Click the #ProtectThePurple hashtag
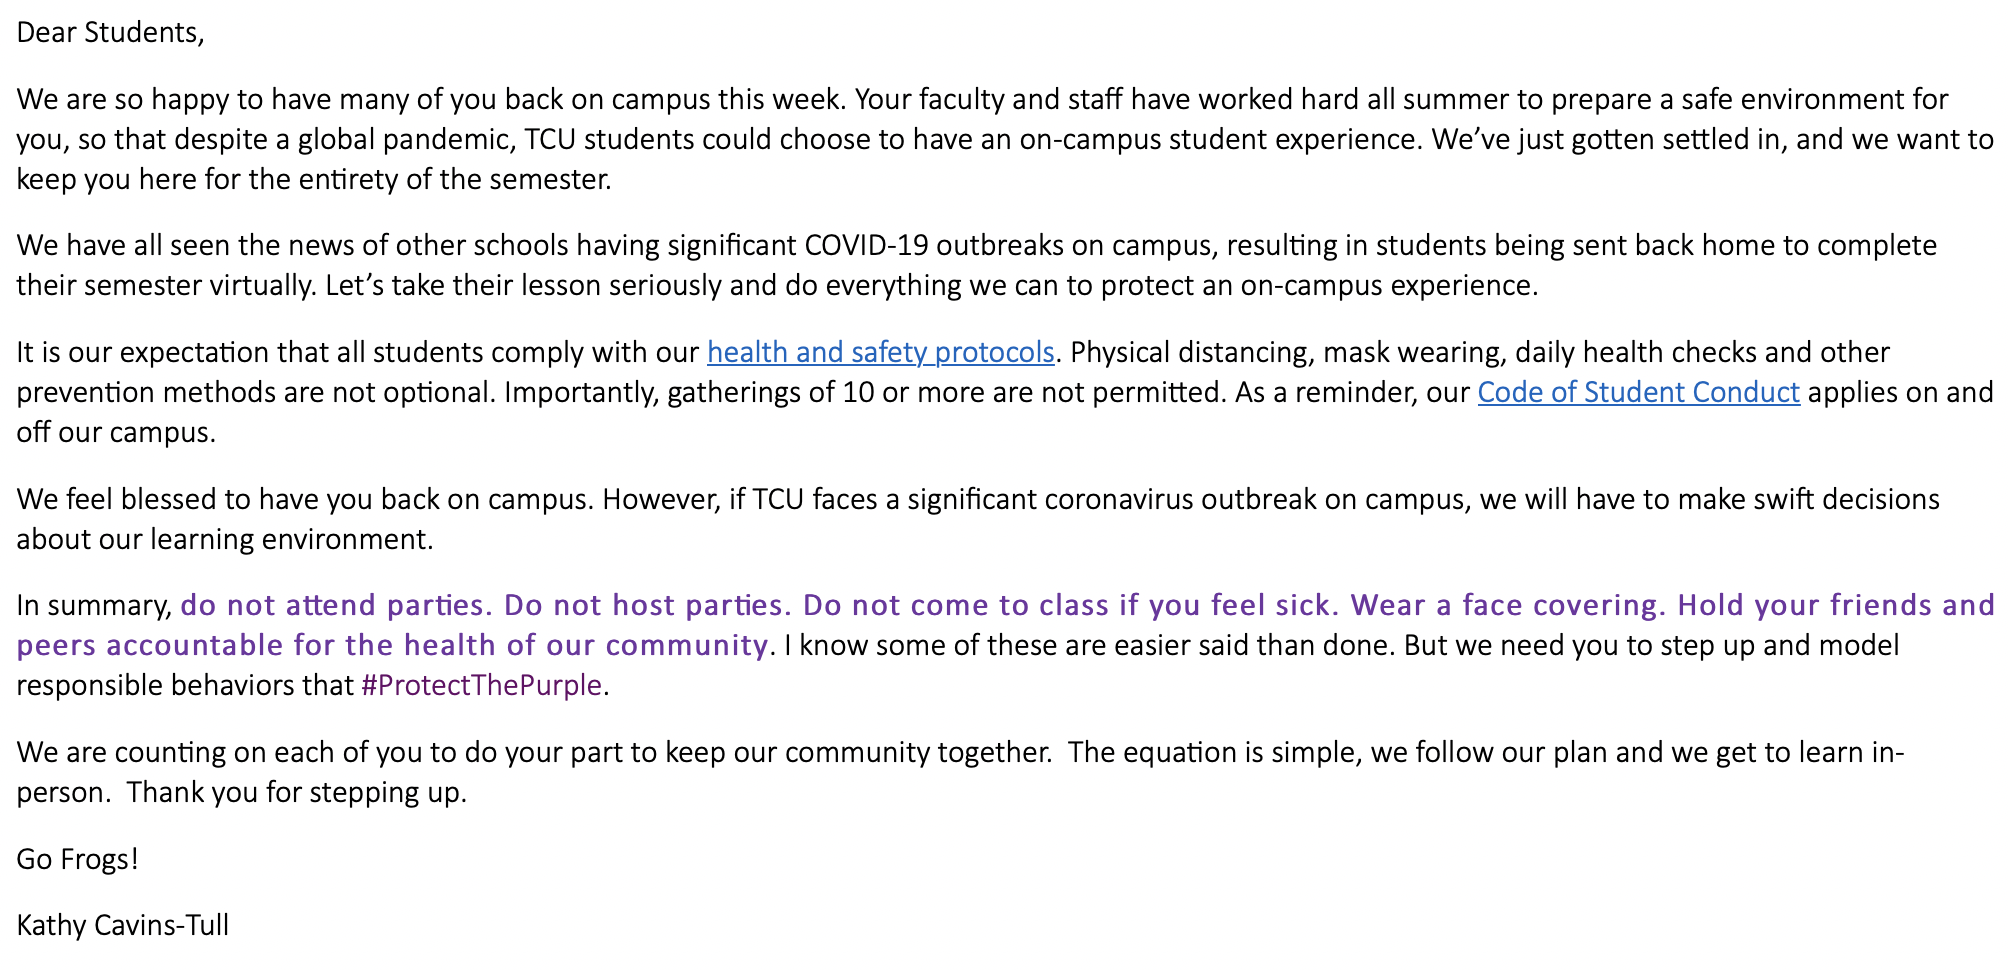 click(481, 686)
